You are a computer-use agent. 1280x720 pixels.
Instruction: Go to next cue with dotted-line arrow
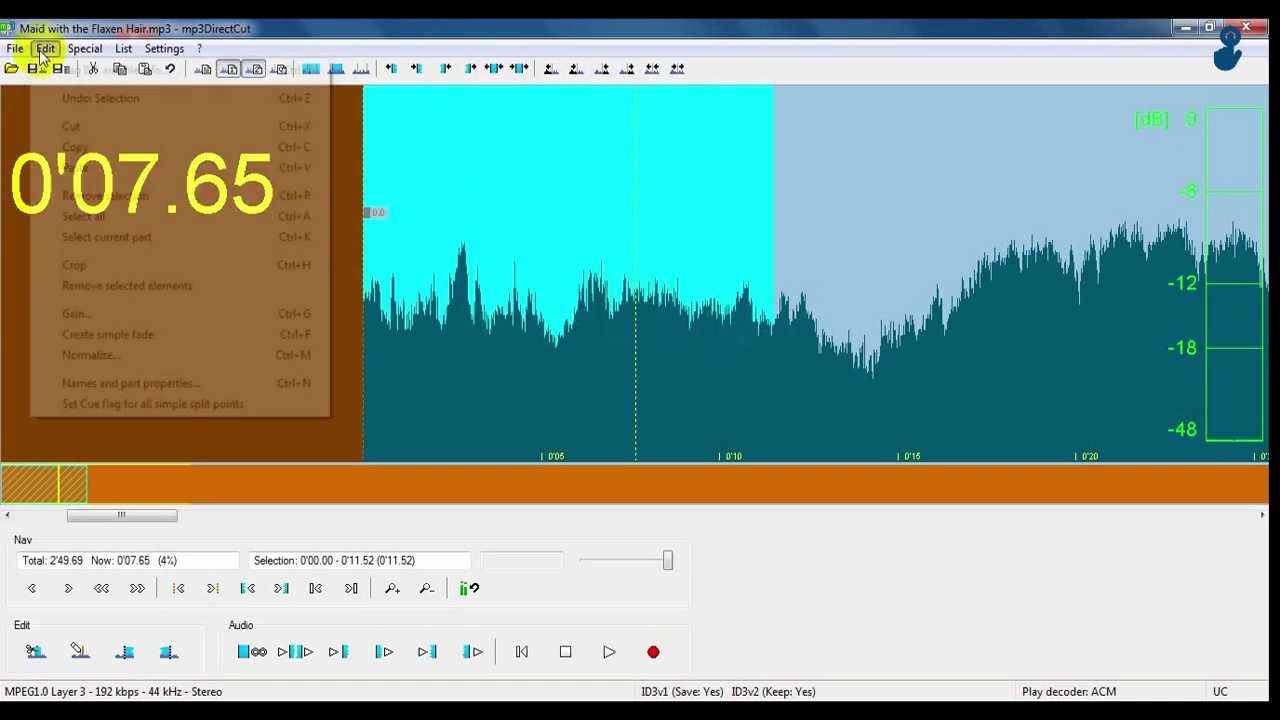213,589
